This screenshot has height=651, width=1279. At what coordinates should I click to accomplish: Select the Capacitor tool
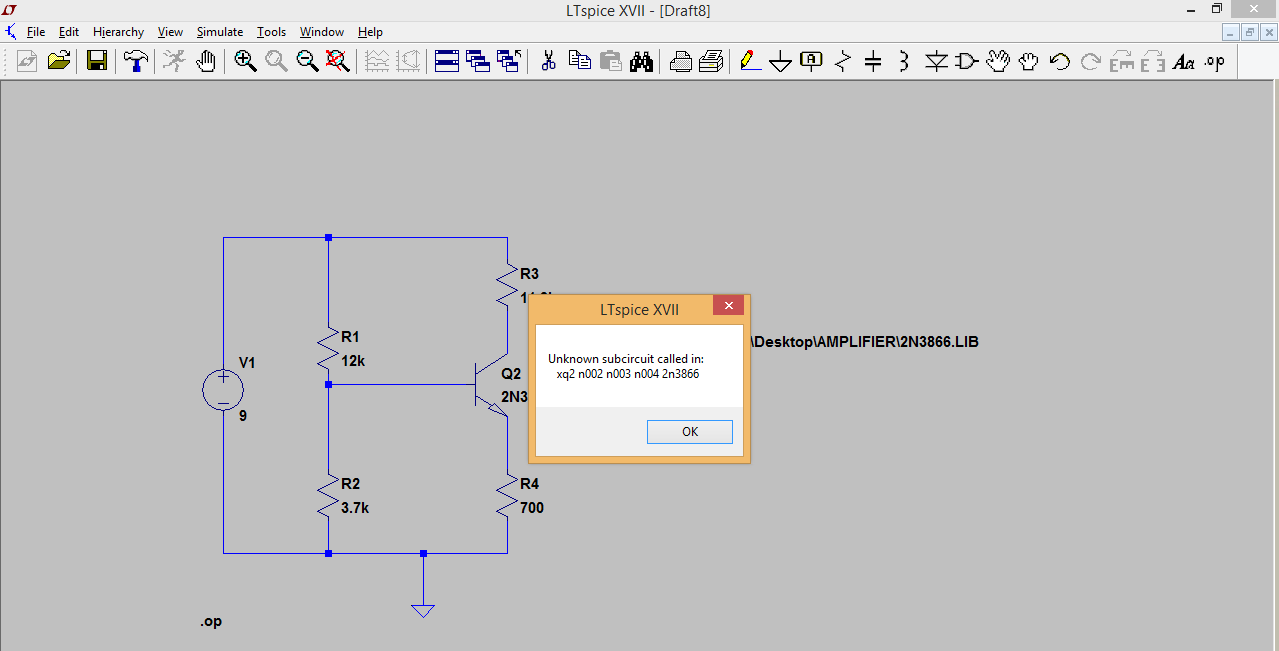pos(874,61)
